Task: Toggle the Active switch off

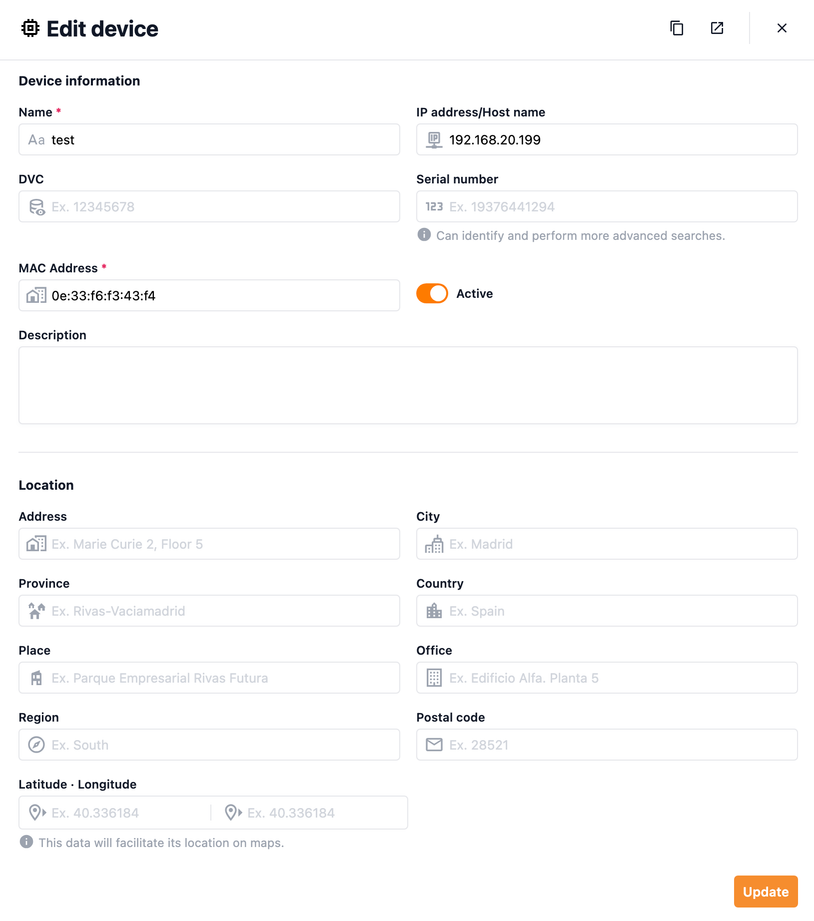Action: pyautogui.click(x=432, y=294)
